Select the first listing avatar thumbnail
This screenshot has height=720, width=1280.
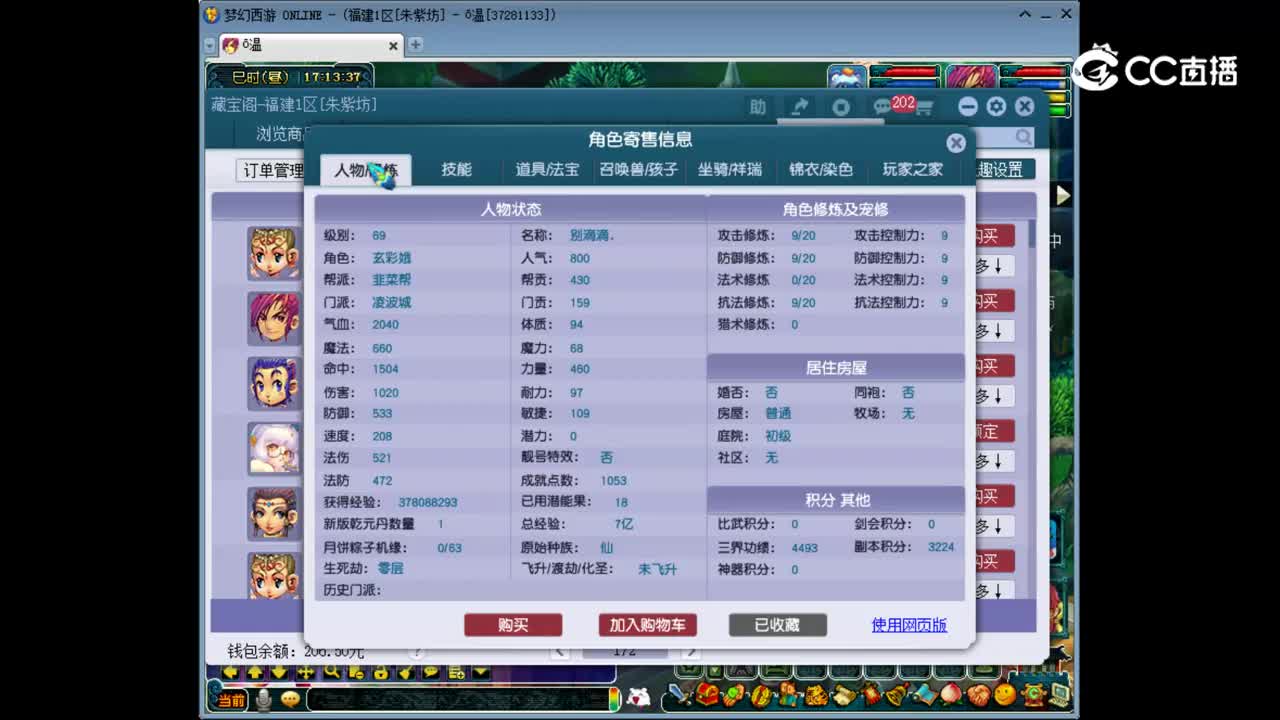coord(273,253)
